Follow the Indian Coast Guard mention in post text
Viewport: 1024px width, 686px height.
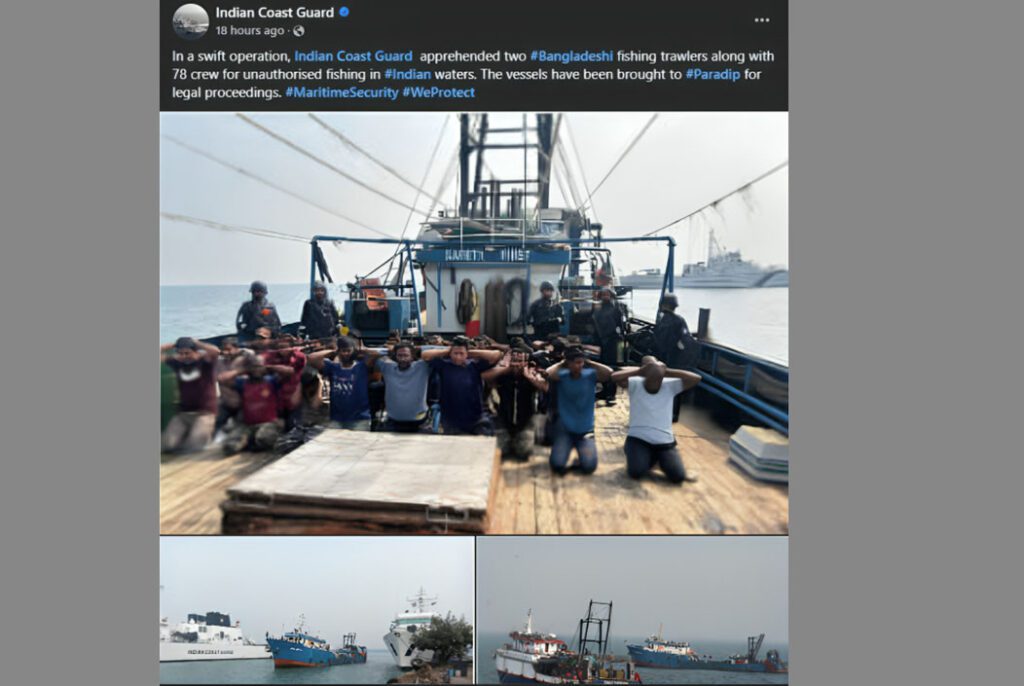click(353, 56)
